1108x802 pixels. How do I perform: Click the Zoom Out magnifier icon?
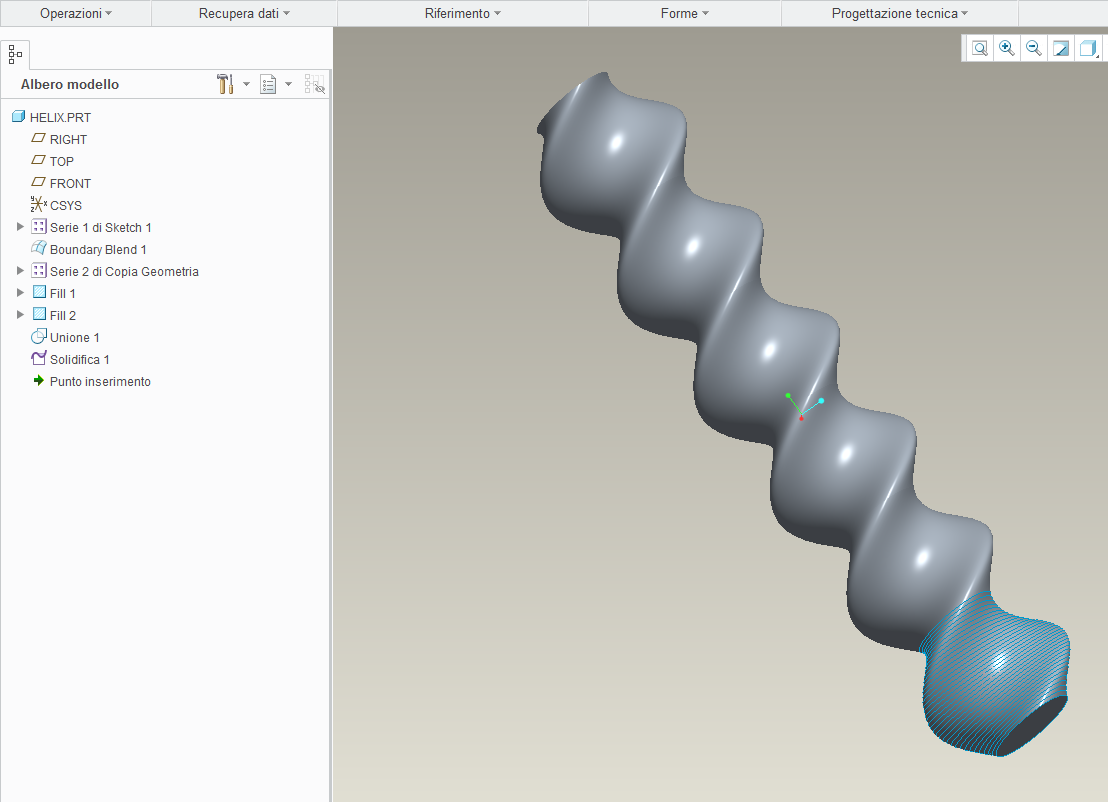pyautogui.click(x=1034, y=48)
